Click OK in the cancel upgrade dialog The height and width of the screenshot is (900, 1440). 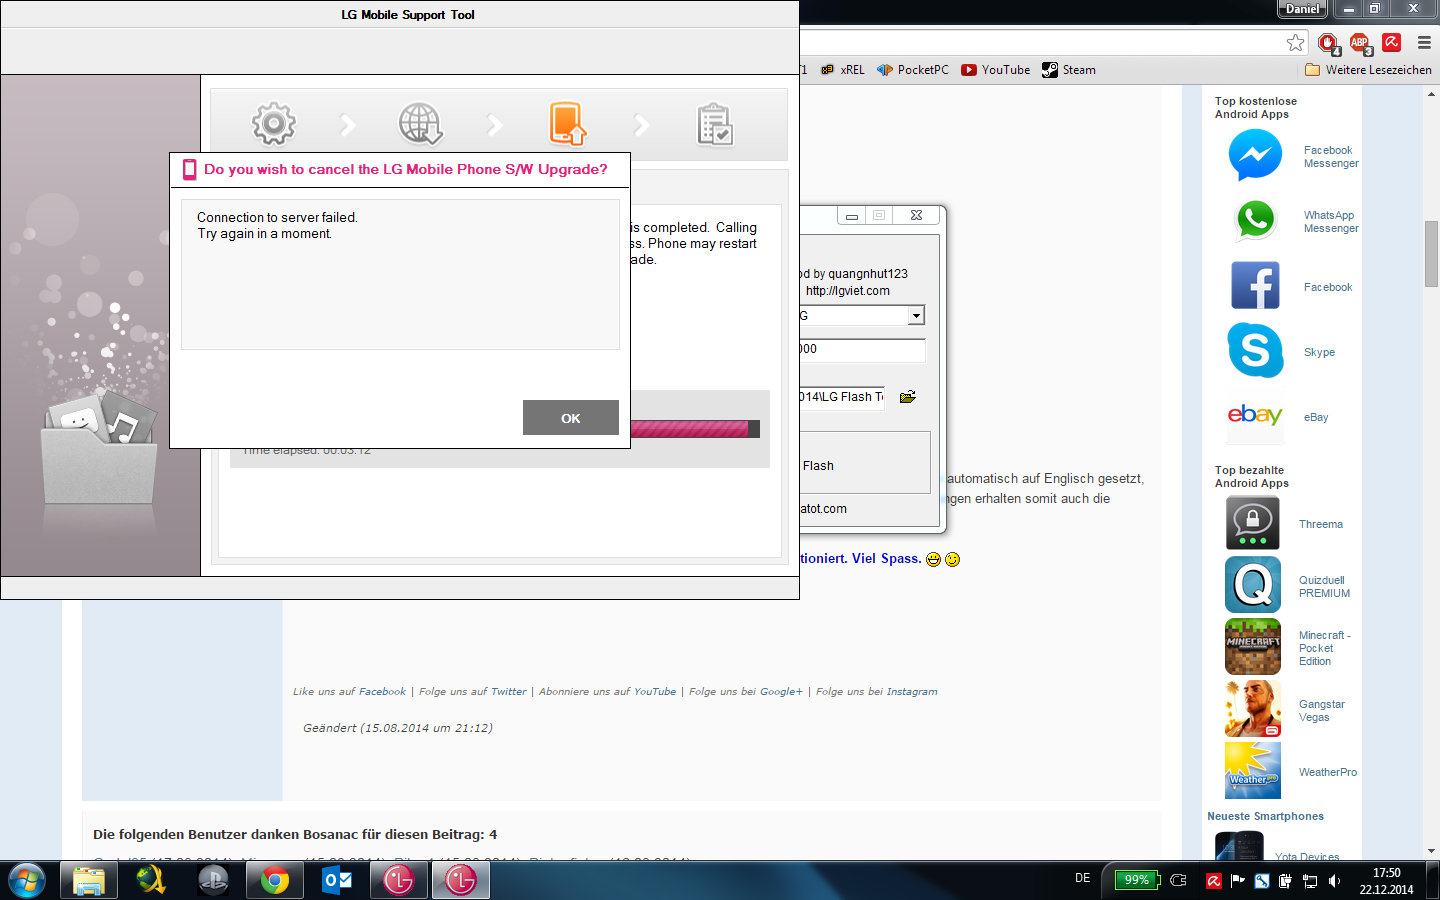570,418
